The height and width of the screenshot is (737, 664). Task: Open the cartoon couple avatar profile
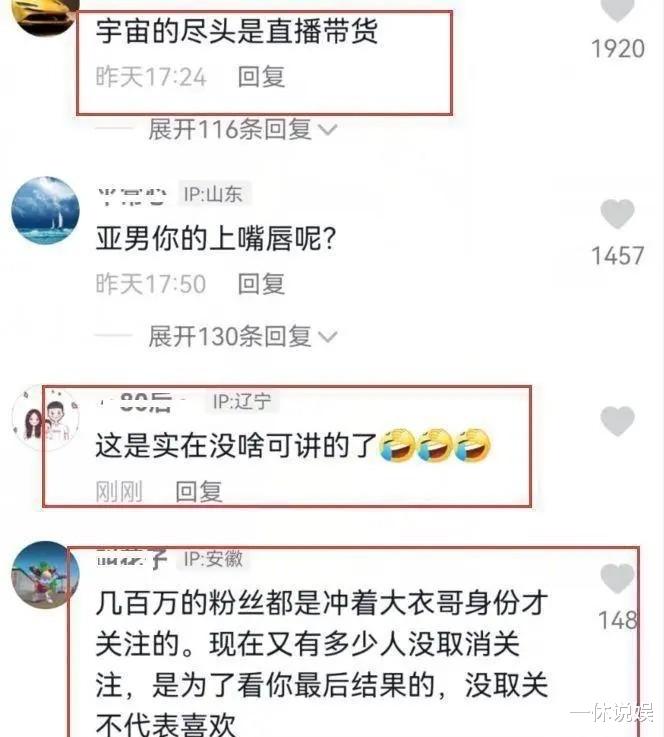point(45,418)
